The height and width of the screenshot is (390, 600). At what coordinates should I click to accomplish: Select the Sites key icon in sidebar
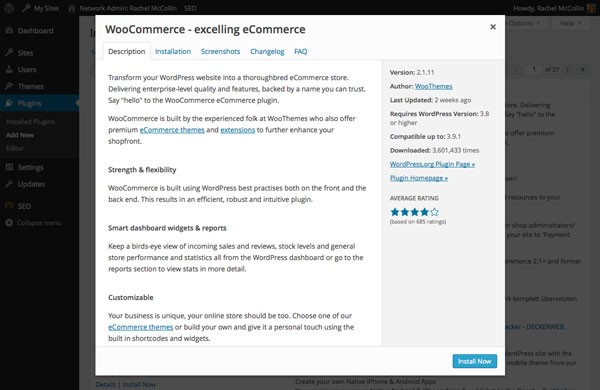pos(9,53)
